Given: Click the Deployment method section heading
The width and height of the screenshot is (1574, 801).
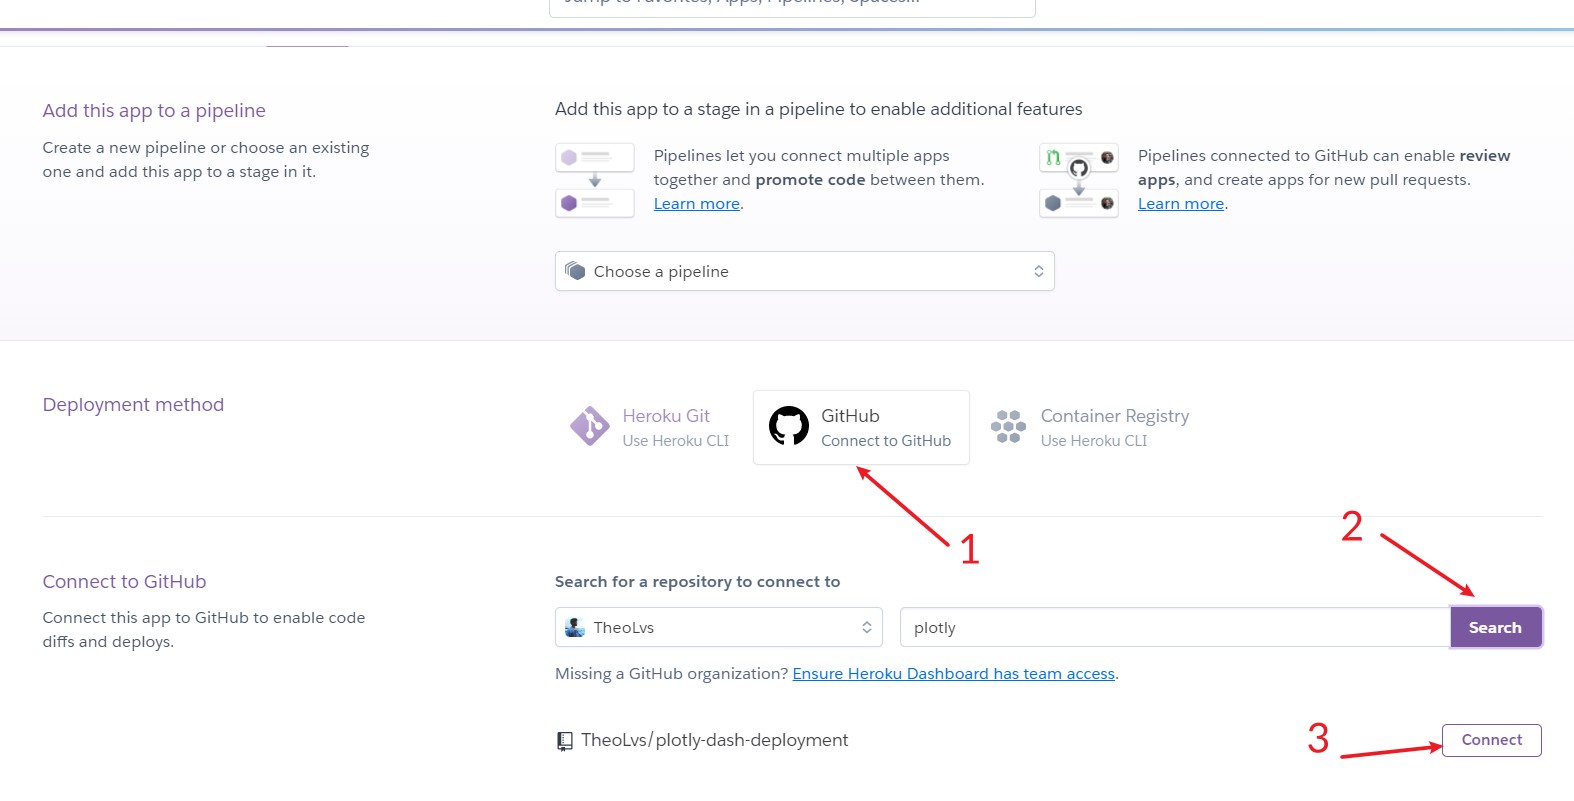Looking at the screenshot, I should click(x=133, y=405).
